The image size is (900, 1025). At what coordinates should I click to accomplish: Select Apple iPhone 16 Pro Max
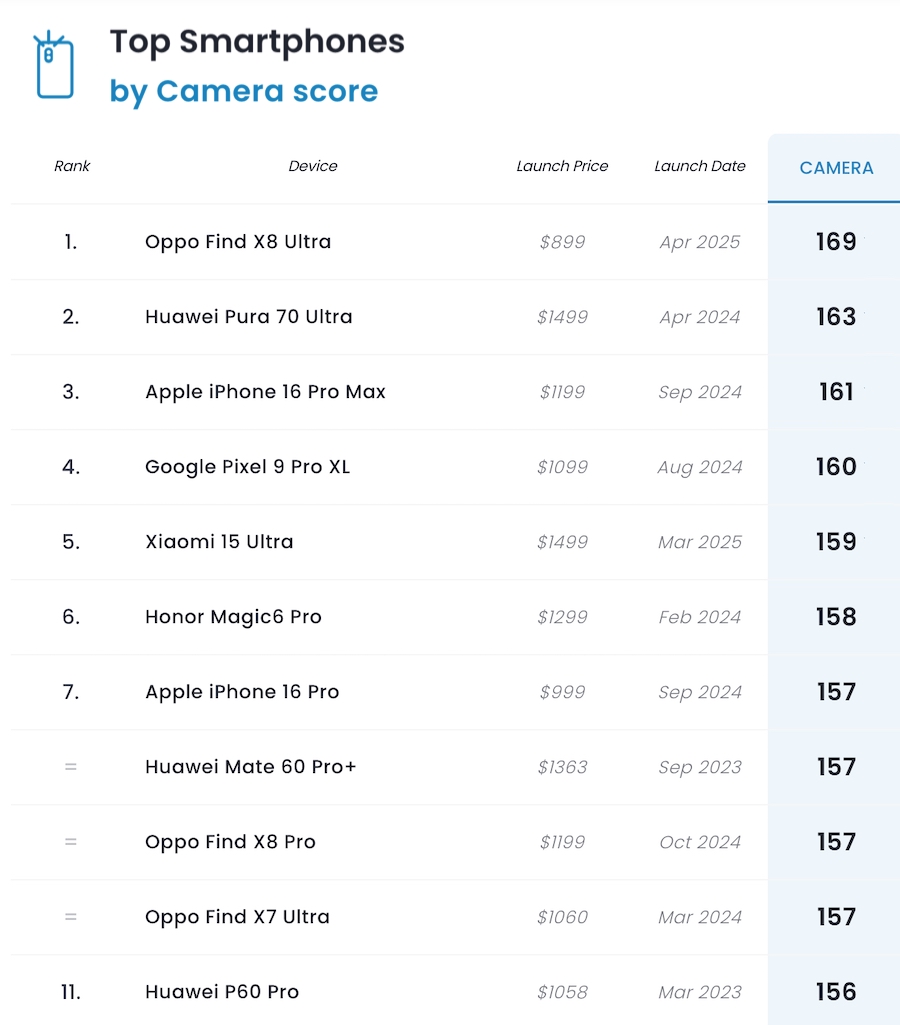point(265,392)
